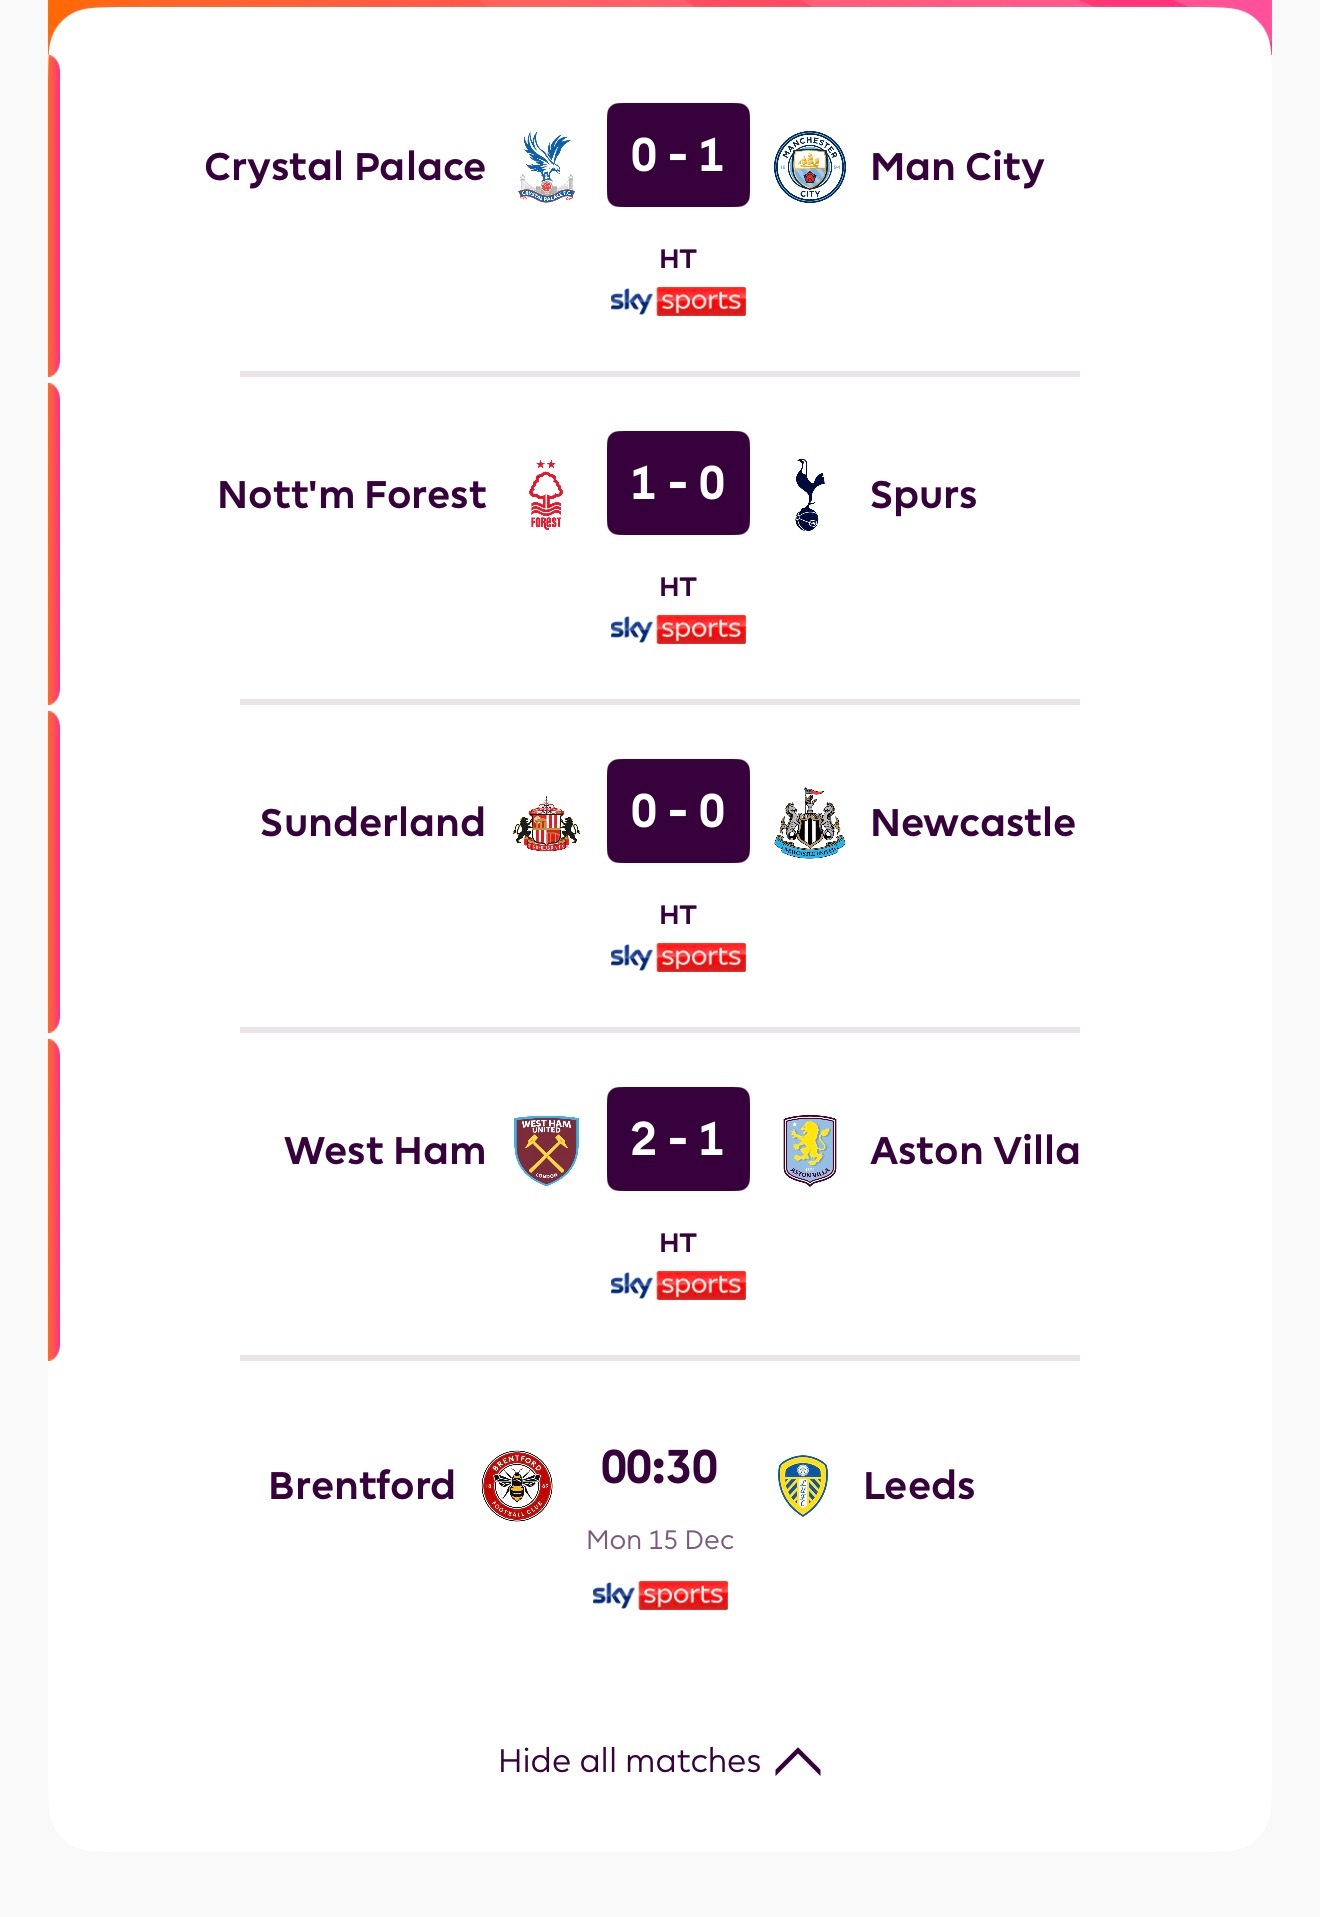This screenshot has width=1320, height=1917.
Task: Open the Crystal Palace 0-1 score box
Action: 678,155
